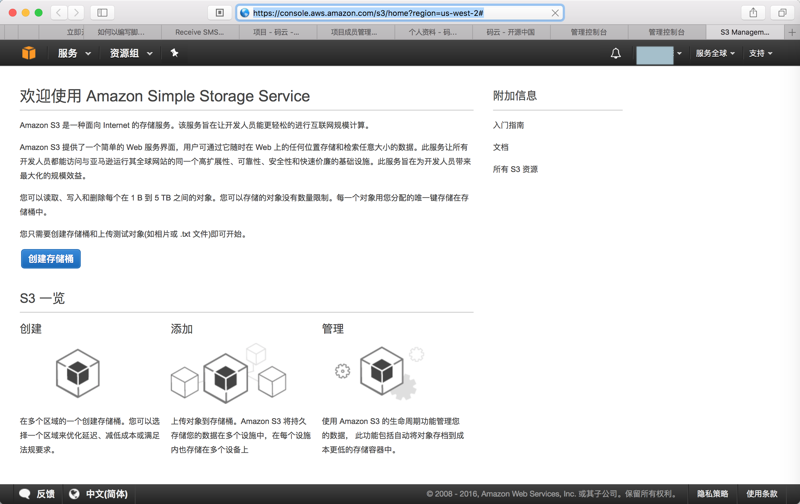Click the Reader view icon beside address bar
The height and width of the screenshot is (504, 800).
(x=220, y=13)
